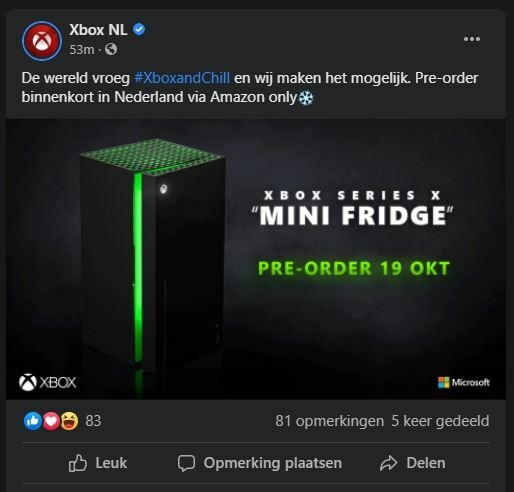Click the blue verified badge icon

click(x=139, y=30)
